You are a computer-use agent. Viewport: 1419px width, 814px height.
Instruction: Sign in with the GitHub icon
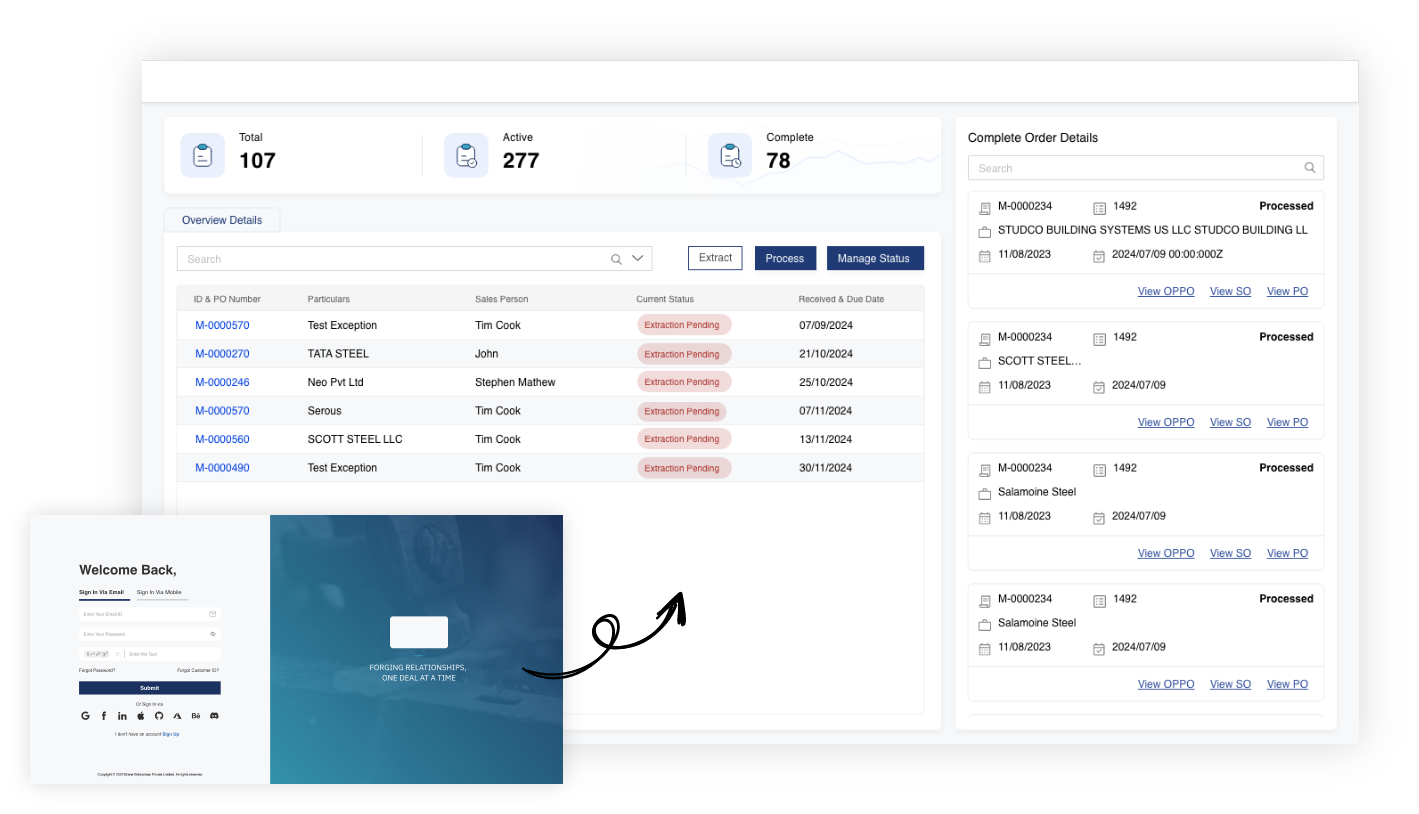[158, 716]
